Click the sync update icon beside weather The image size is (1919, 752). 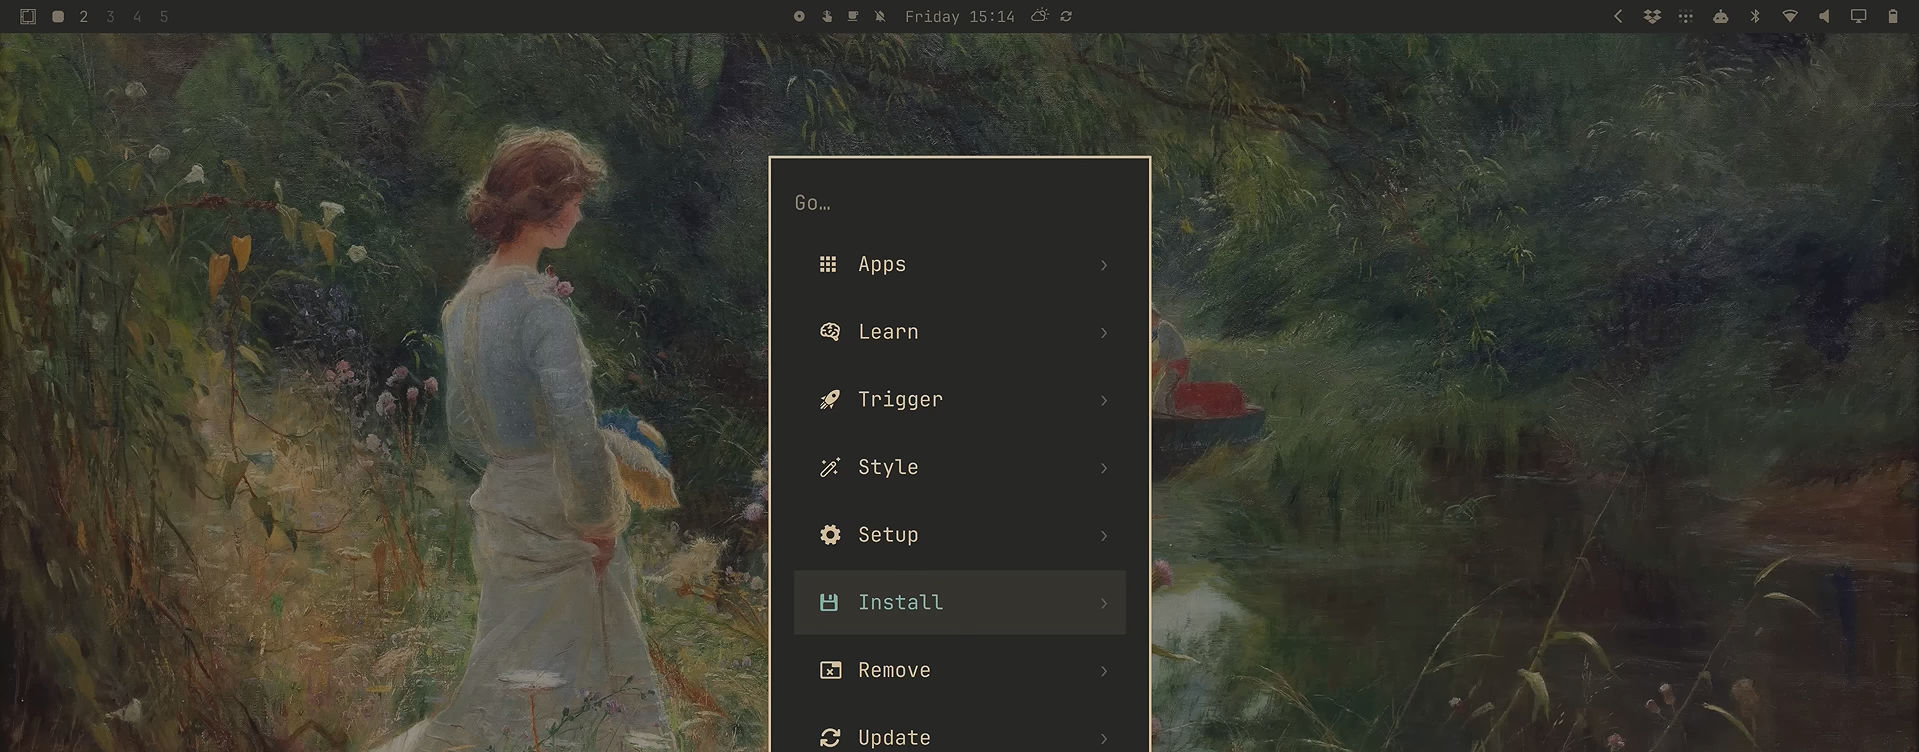click(1066, 16)
